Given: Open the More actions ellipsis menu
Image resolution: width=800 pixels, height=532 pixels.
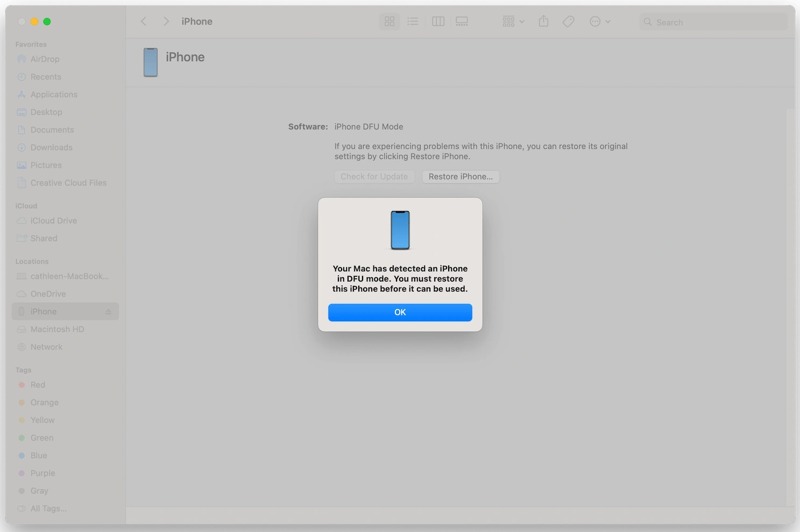Looking at the screenshot, I should point(599,21).
